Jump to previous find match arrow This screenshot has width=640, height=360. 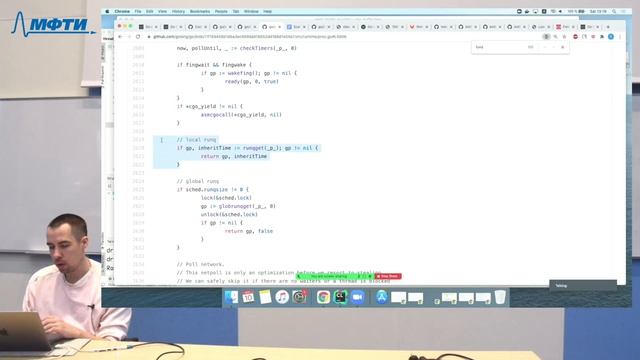click(544, 47)
